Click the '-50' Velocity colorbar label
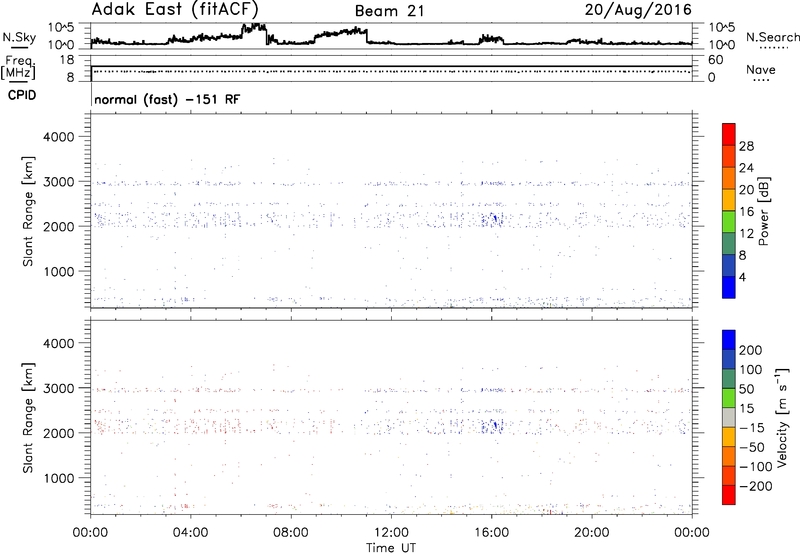The height and width of the screenshot is (554, 800). tap(752, 447)
